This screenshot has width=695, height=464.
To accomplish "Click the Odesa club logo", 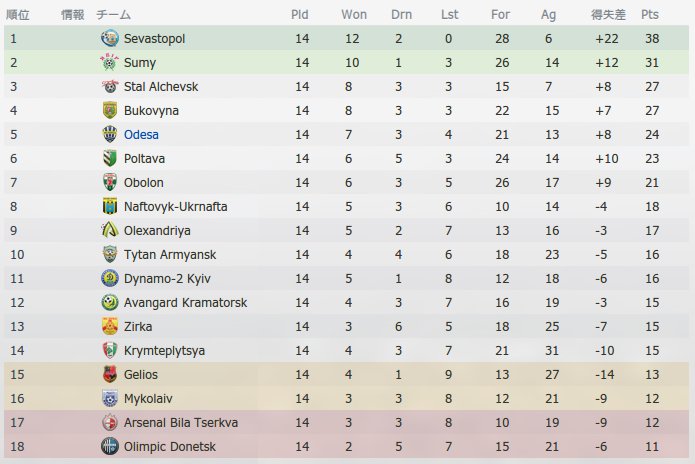I will 109,134.
